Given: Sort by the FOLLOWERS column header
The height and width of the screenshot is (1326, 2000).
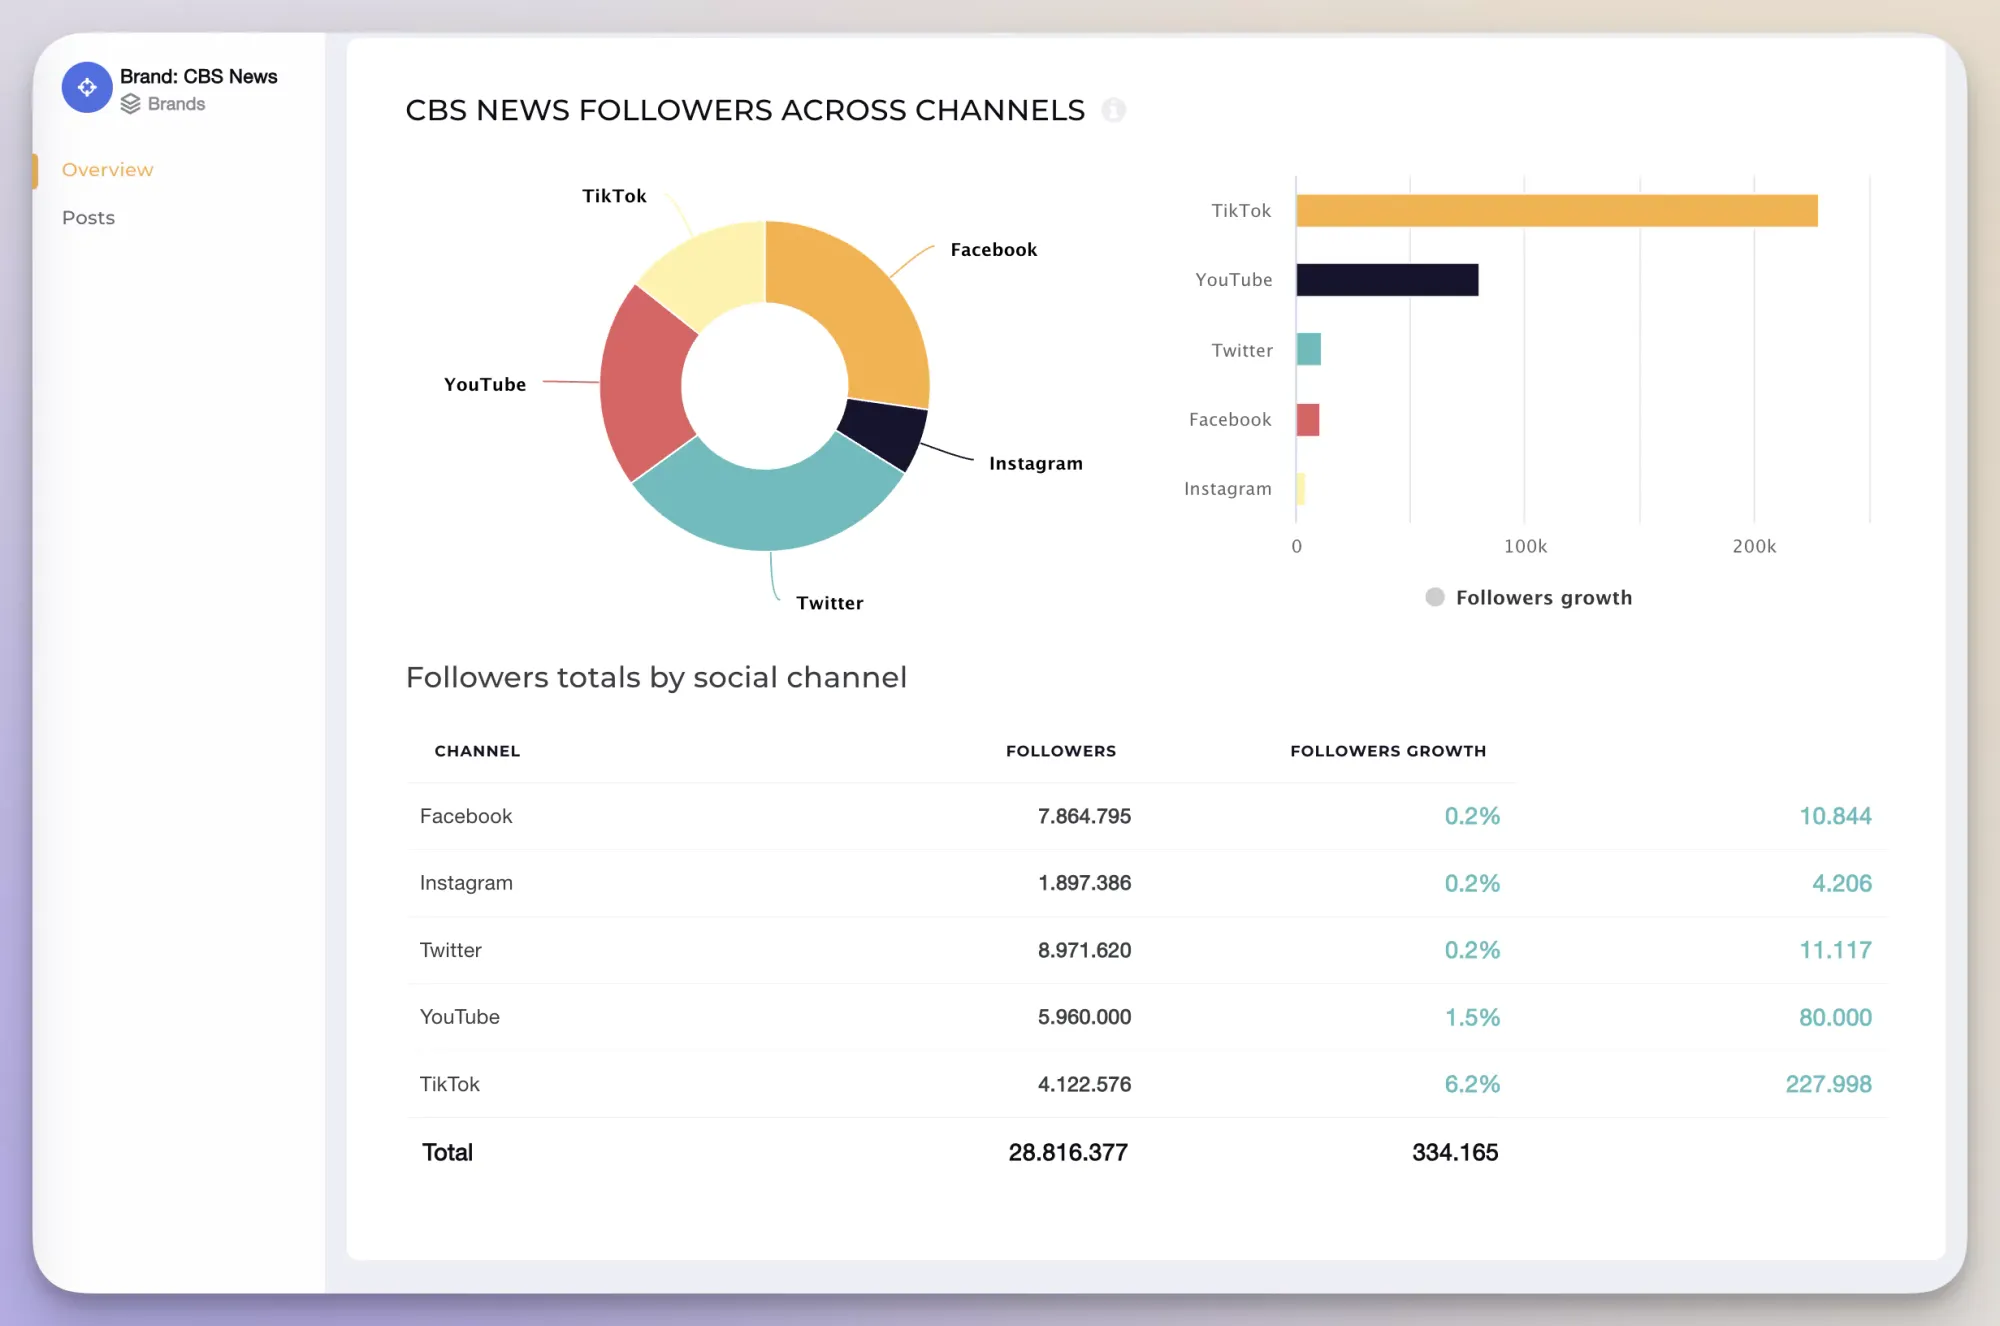Looking at the screenshot, I should (1061, 751).
